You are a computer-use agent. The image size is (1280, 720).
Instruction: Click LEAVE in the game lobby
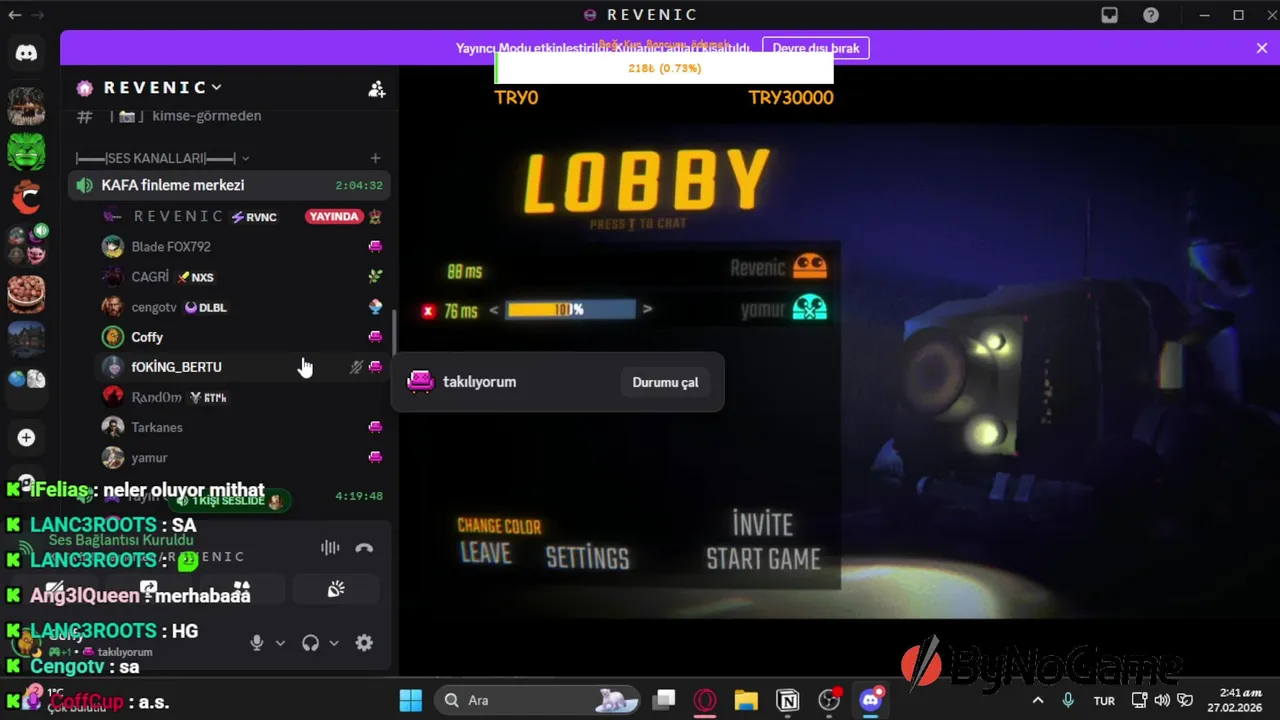coord(485,553)
